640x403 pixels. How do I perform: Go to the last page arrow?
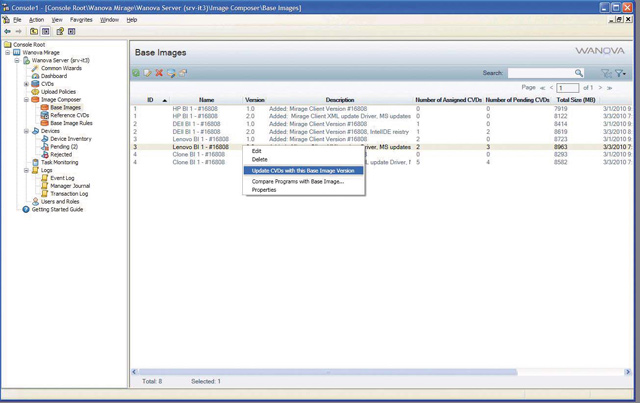609,88
